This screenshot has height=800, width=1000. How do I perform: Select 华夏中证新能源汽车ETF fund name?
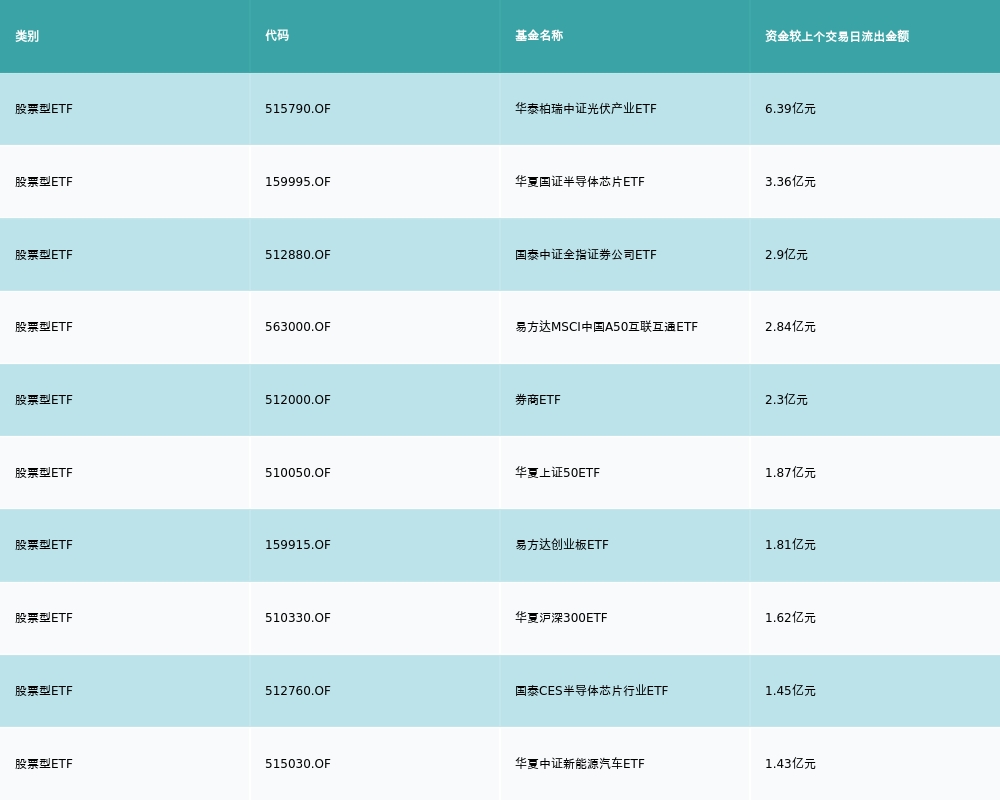pyautogui.click(x=580, y=764)
